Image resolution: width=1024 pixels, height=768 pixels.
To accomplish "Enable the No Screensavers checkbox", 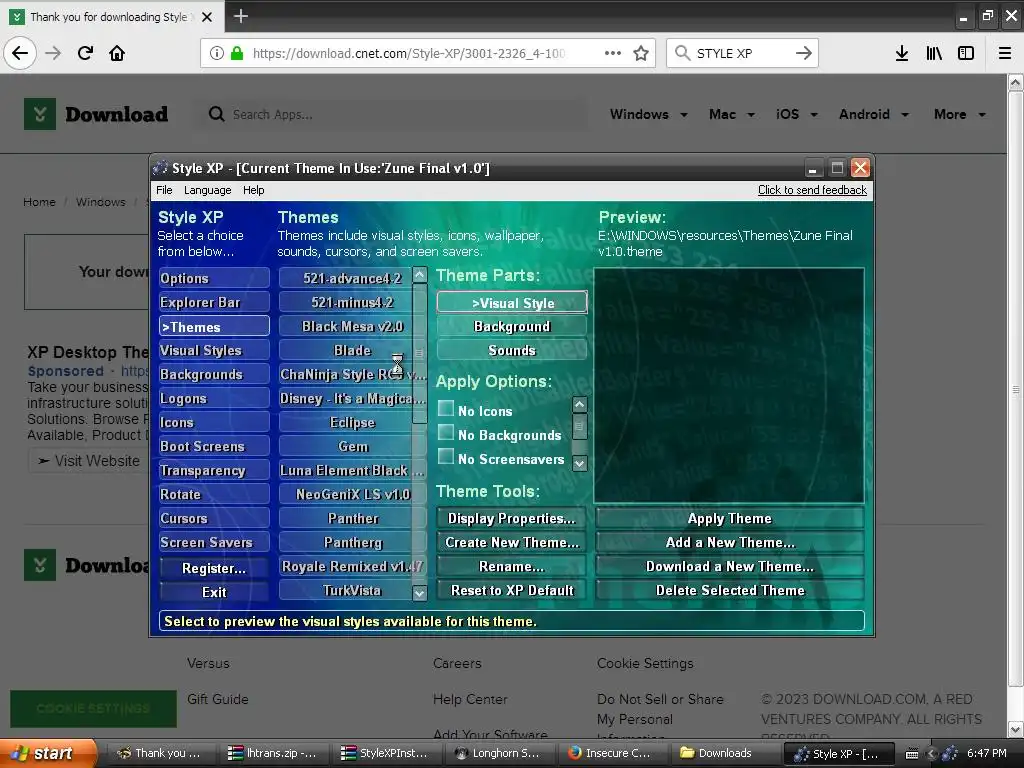I will point(445,456).
